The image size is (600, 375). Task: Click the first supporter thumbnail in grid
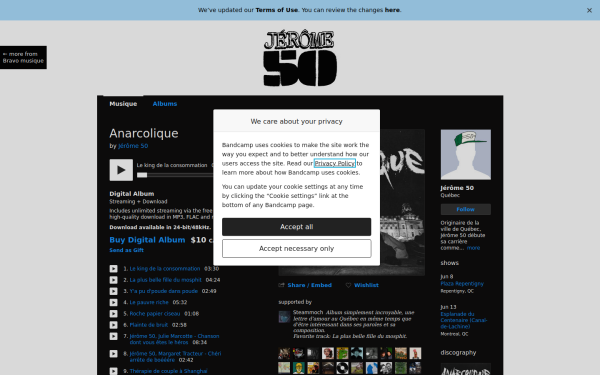[x=284, y=353]
